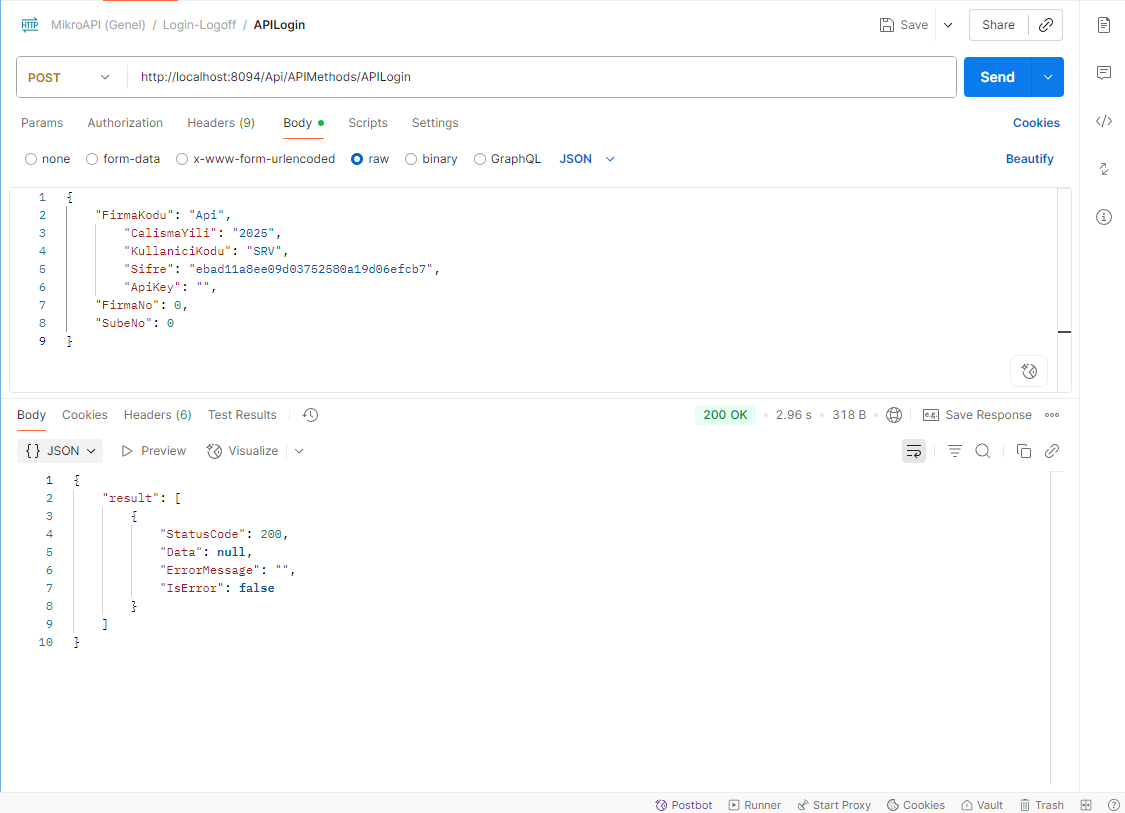This screenshot has width=1125, height=813.
Task: Open the Comments sidebar icon
Action: (1103, 72)
